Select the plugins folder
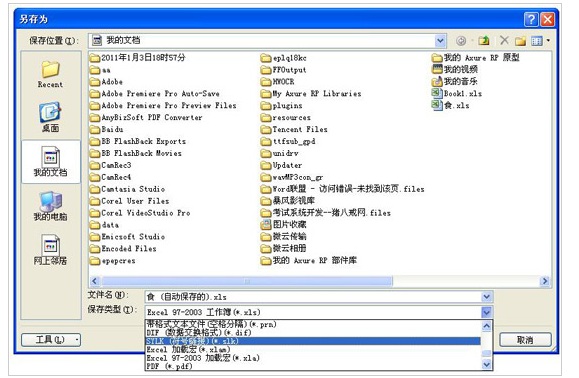The width and height of the screenshot is (579, 378). tap(281, 106)
